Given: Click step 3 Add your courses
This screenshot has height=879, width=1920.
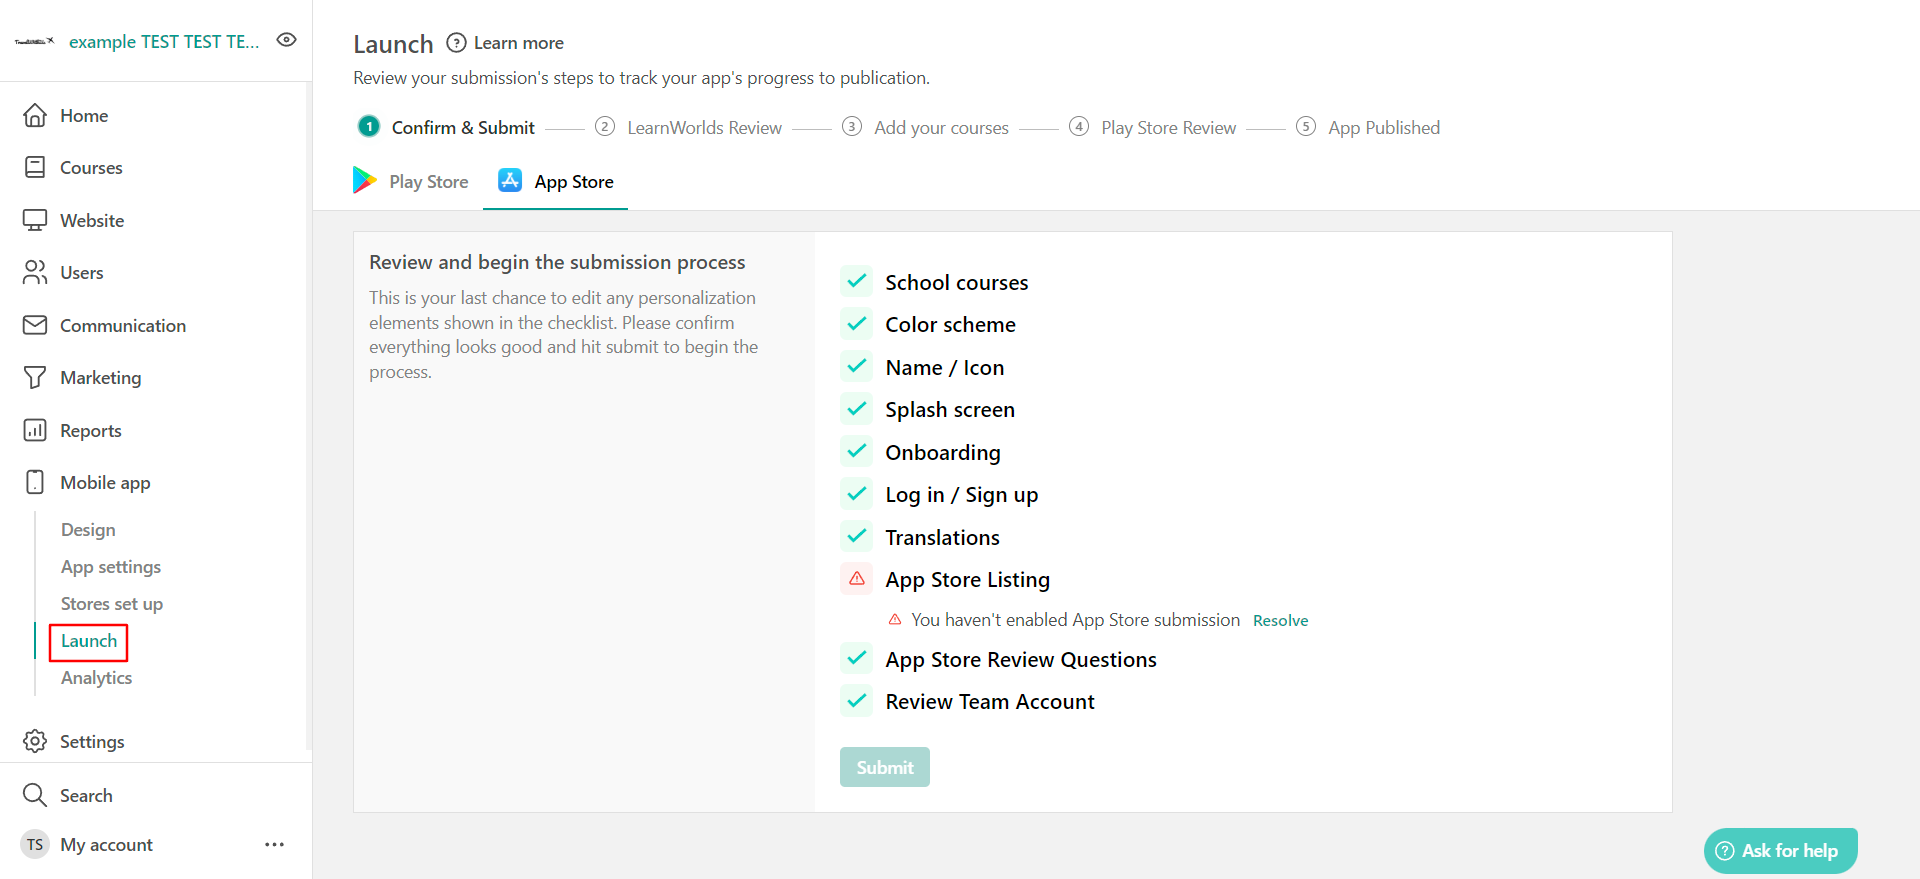Looking at the screenshot, I should coord(926,127).
